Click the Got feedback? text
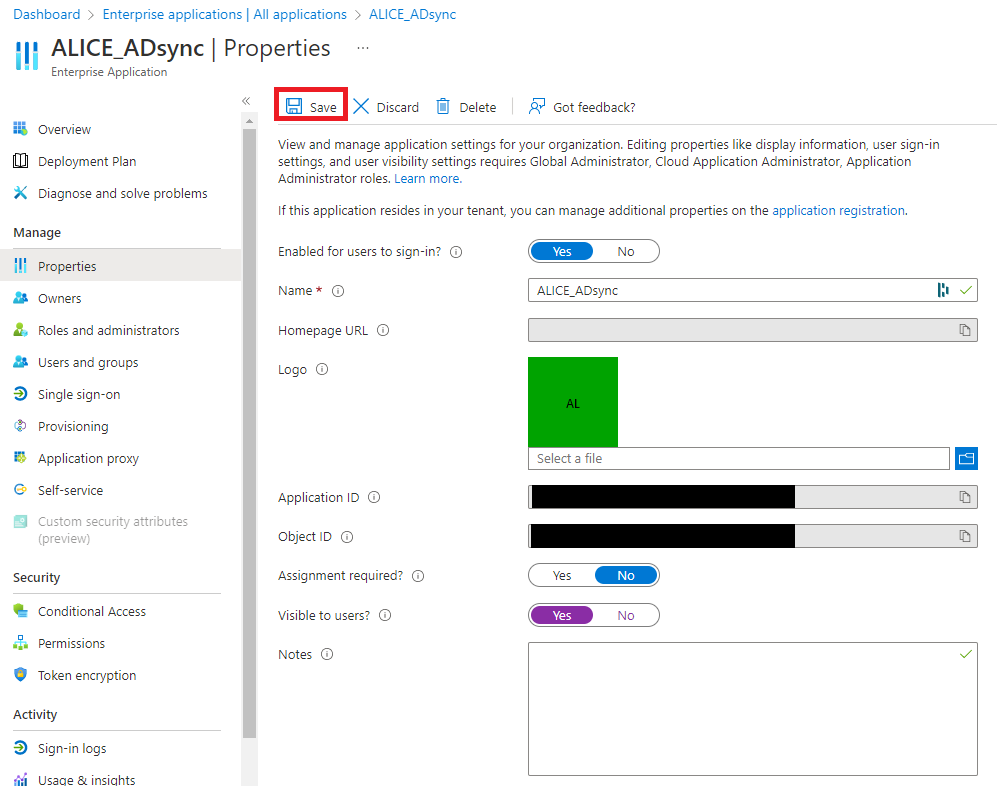 pyautogui.click(x=594, y=107)
